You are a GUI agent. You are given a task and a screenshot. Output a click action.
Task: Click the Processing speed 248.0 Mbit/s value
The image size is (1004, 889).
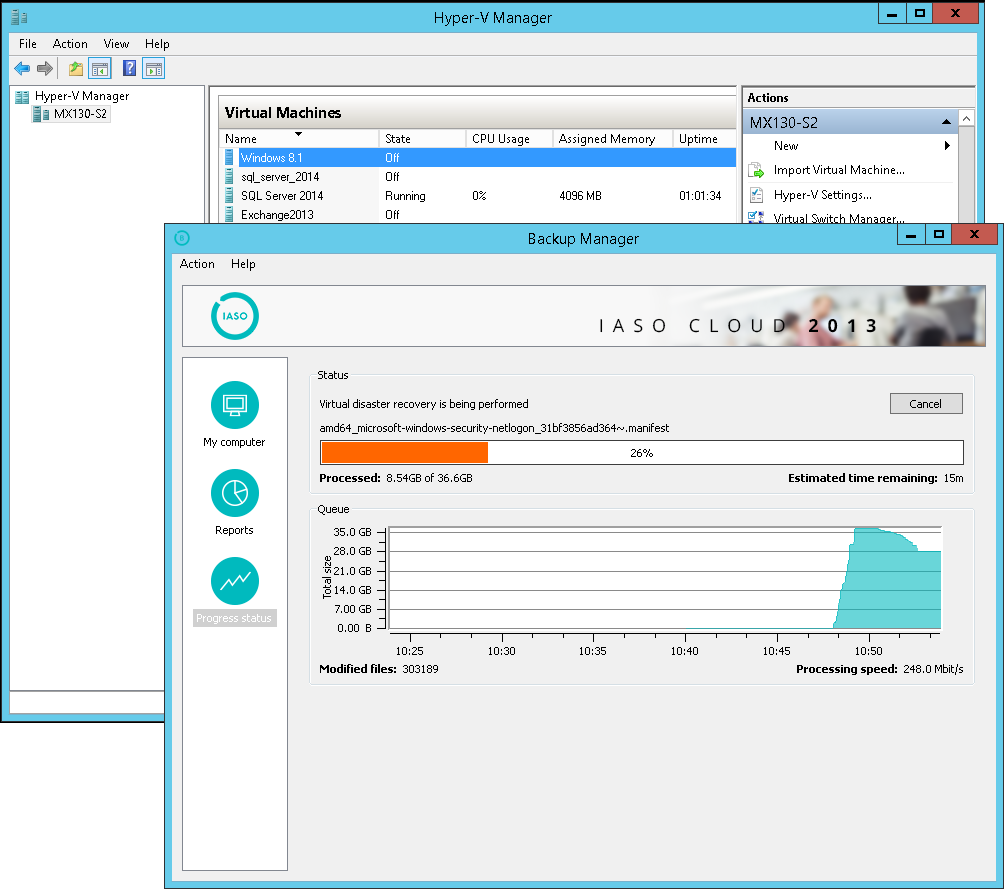(933, 669)
